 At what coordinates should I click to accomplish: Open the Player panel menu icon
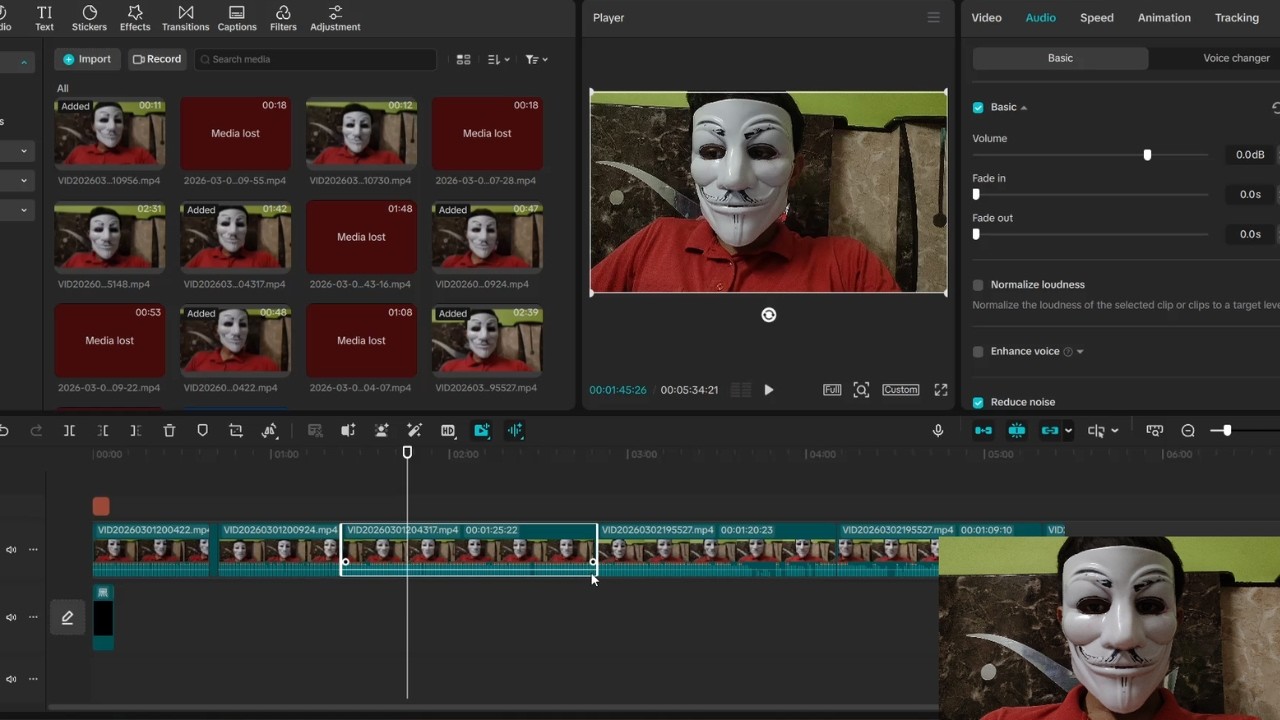[933, 18]
